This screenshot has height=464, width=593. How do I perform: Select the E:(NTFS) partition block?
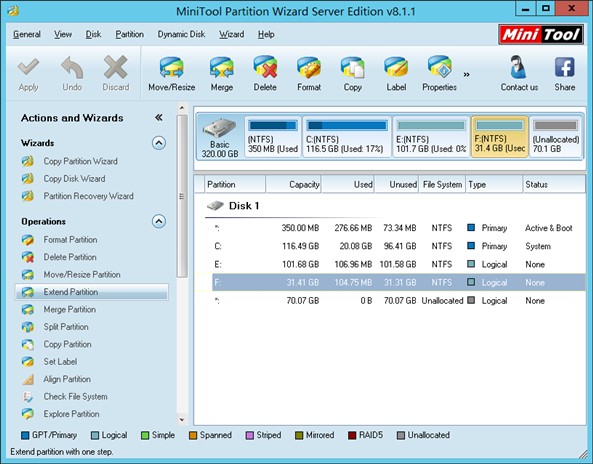[x=431, y=137]
